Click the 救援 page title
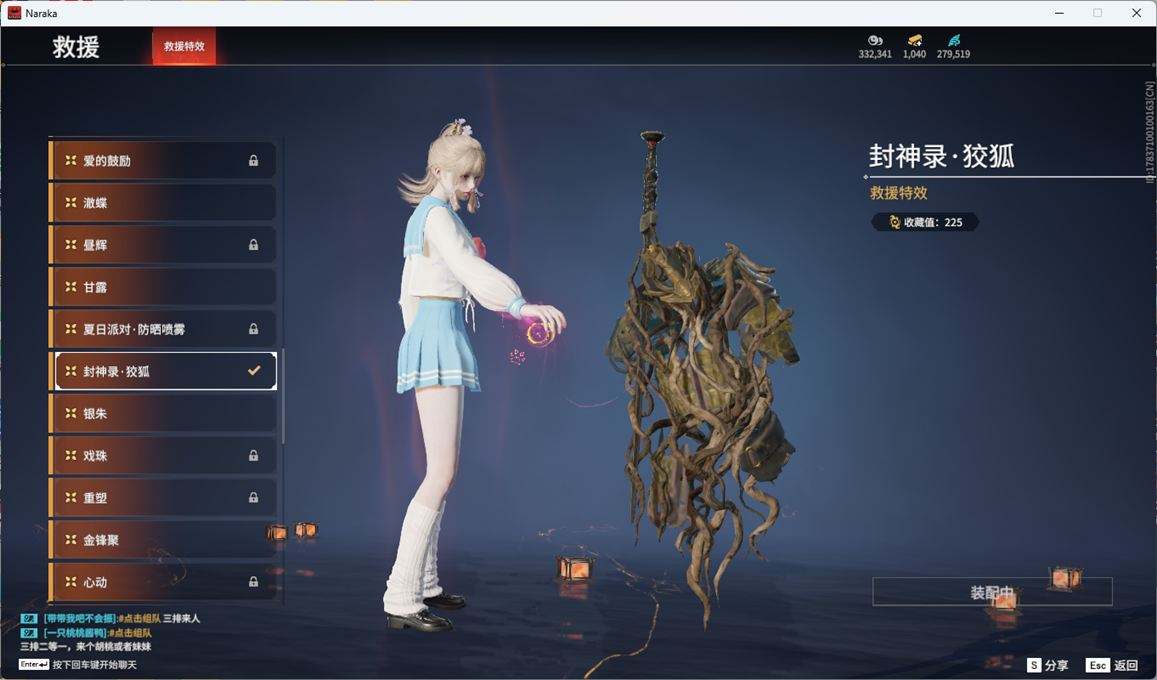Image resolution: width=1157 pixels, height=680 pixels. [76, 46]
